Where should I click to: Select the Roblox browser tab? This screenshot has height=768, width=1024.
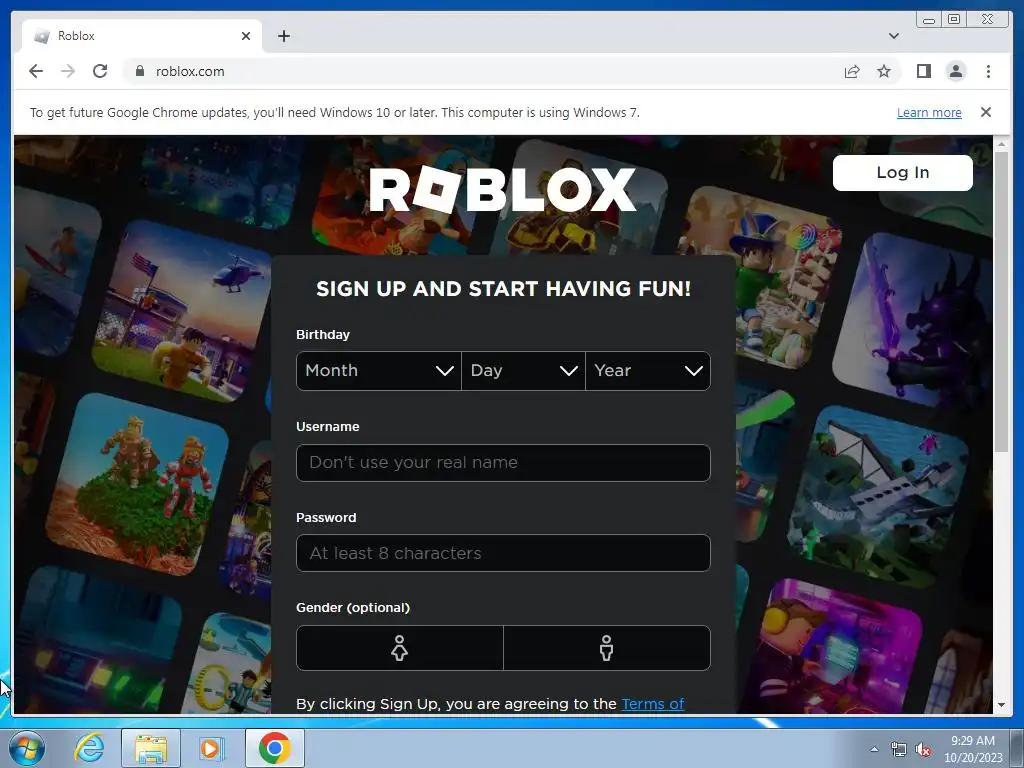142,36
